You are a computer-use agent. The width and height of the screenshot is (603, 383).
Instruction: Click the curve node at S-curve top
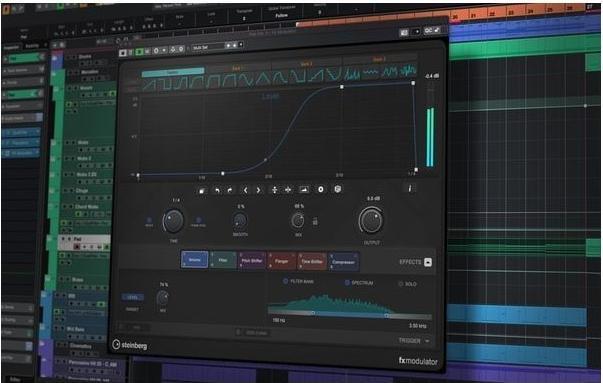(341, 87)
